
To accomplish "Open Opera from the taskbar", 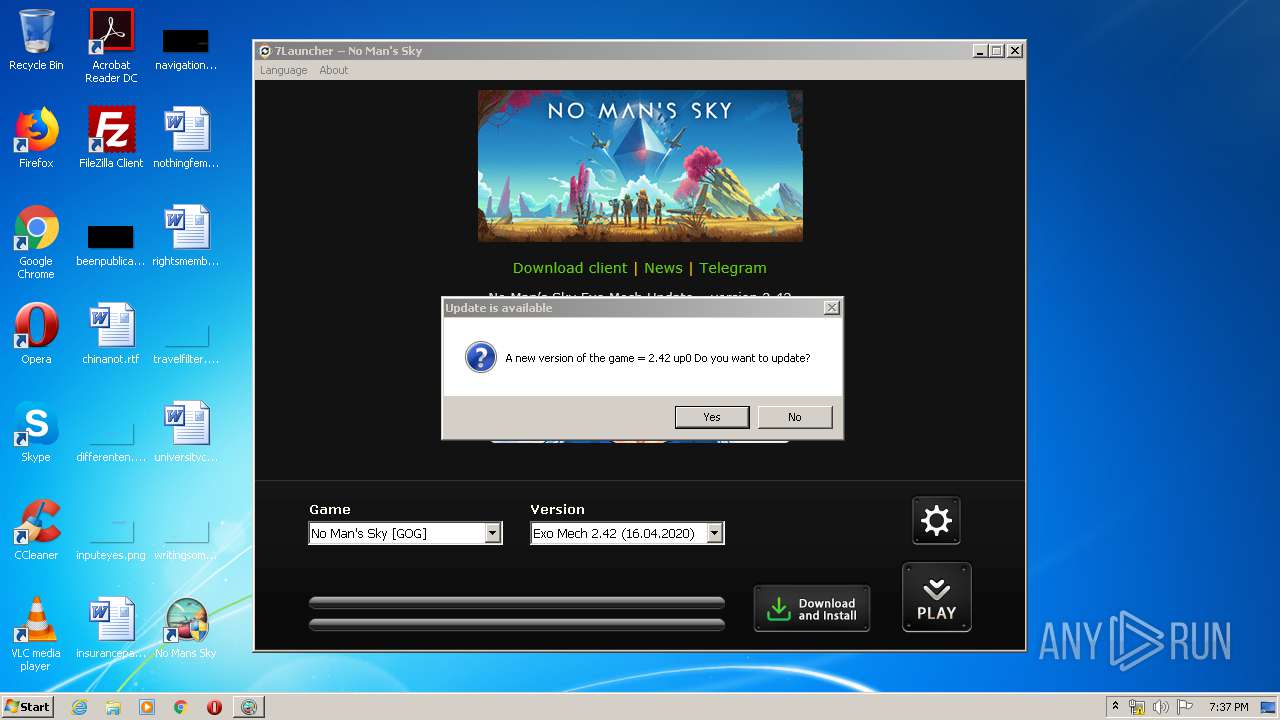I will pos(214,707).
